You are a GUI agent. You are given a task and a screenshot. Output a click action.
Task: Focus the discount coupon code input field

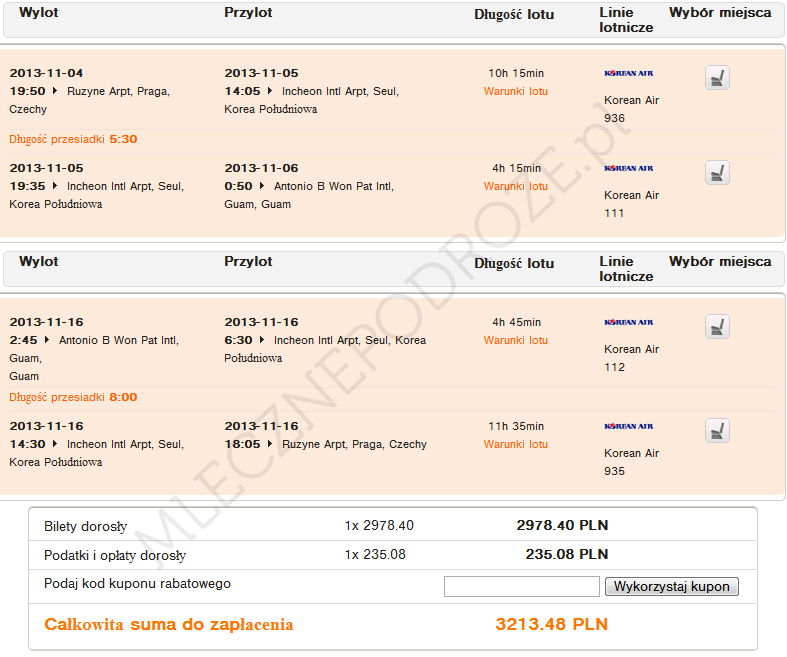[521, 586]
